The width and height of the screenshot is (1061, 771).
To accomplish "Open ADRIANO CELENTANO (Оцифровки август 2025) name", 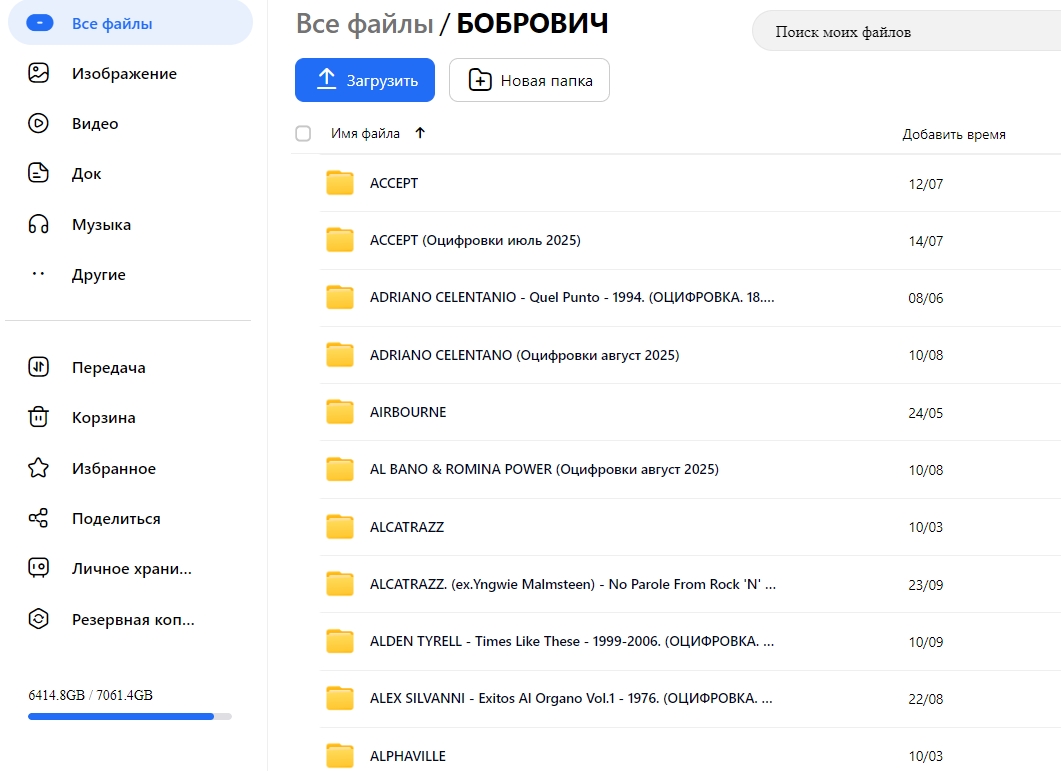I will 524,355.
